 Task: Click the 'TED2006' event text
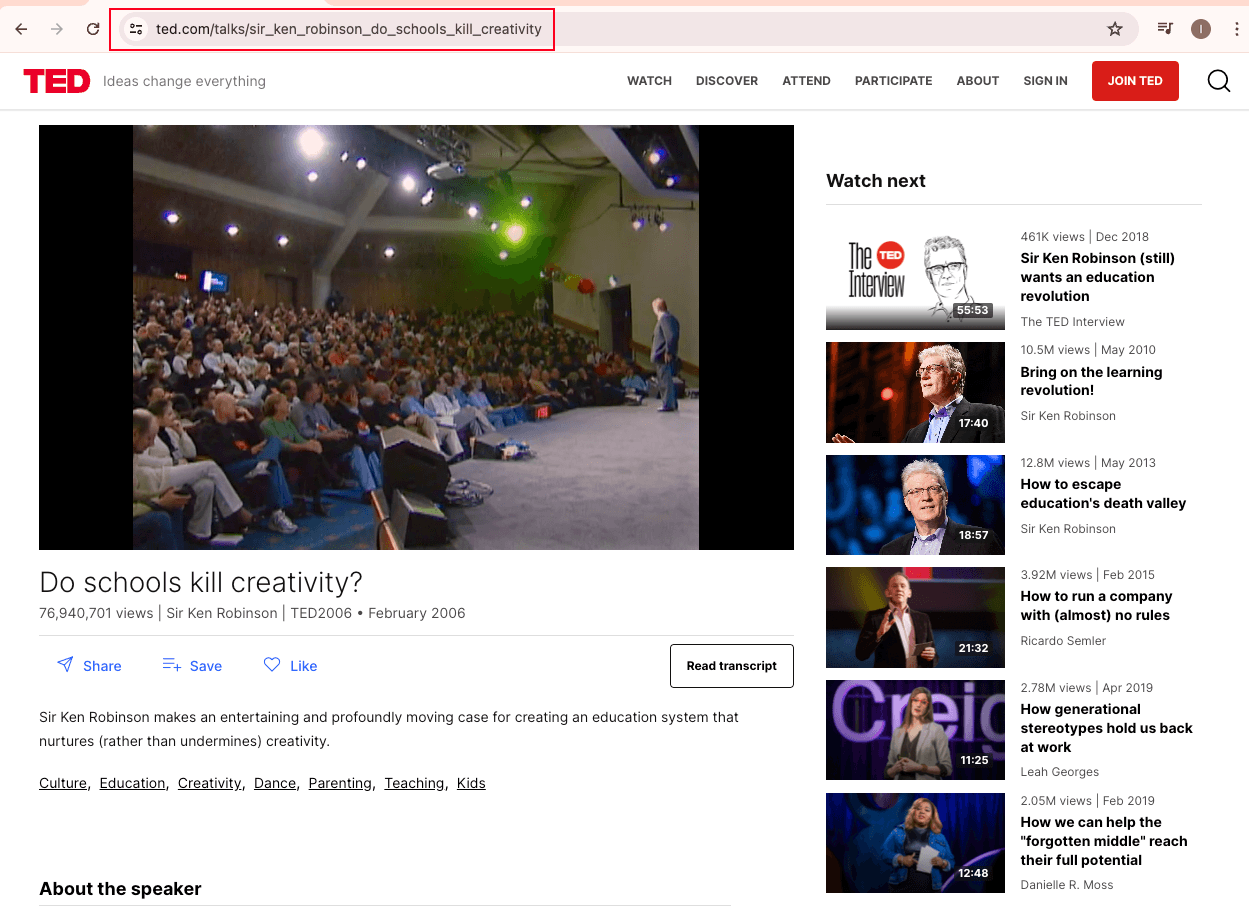pyautogui.click(x=321, y=613)
